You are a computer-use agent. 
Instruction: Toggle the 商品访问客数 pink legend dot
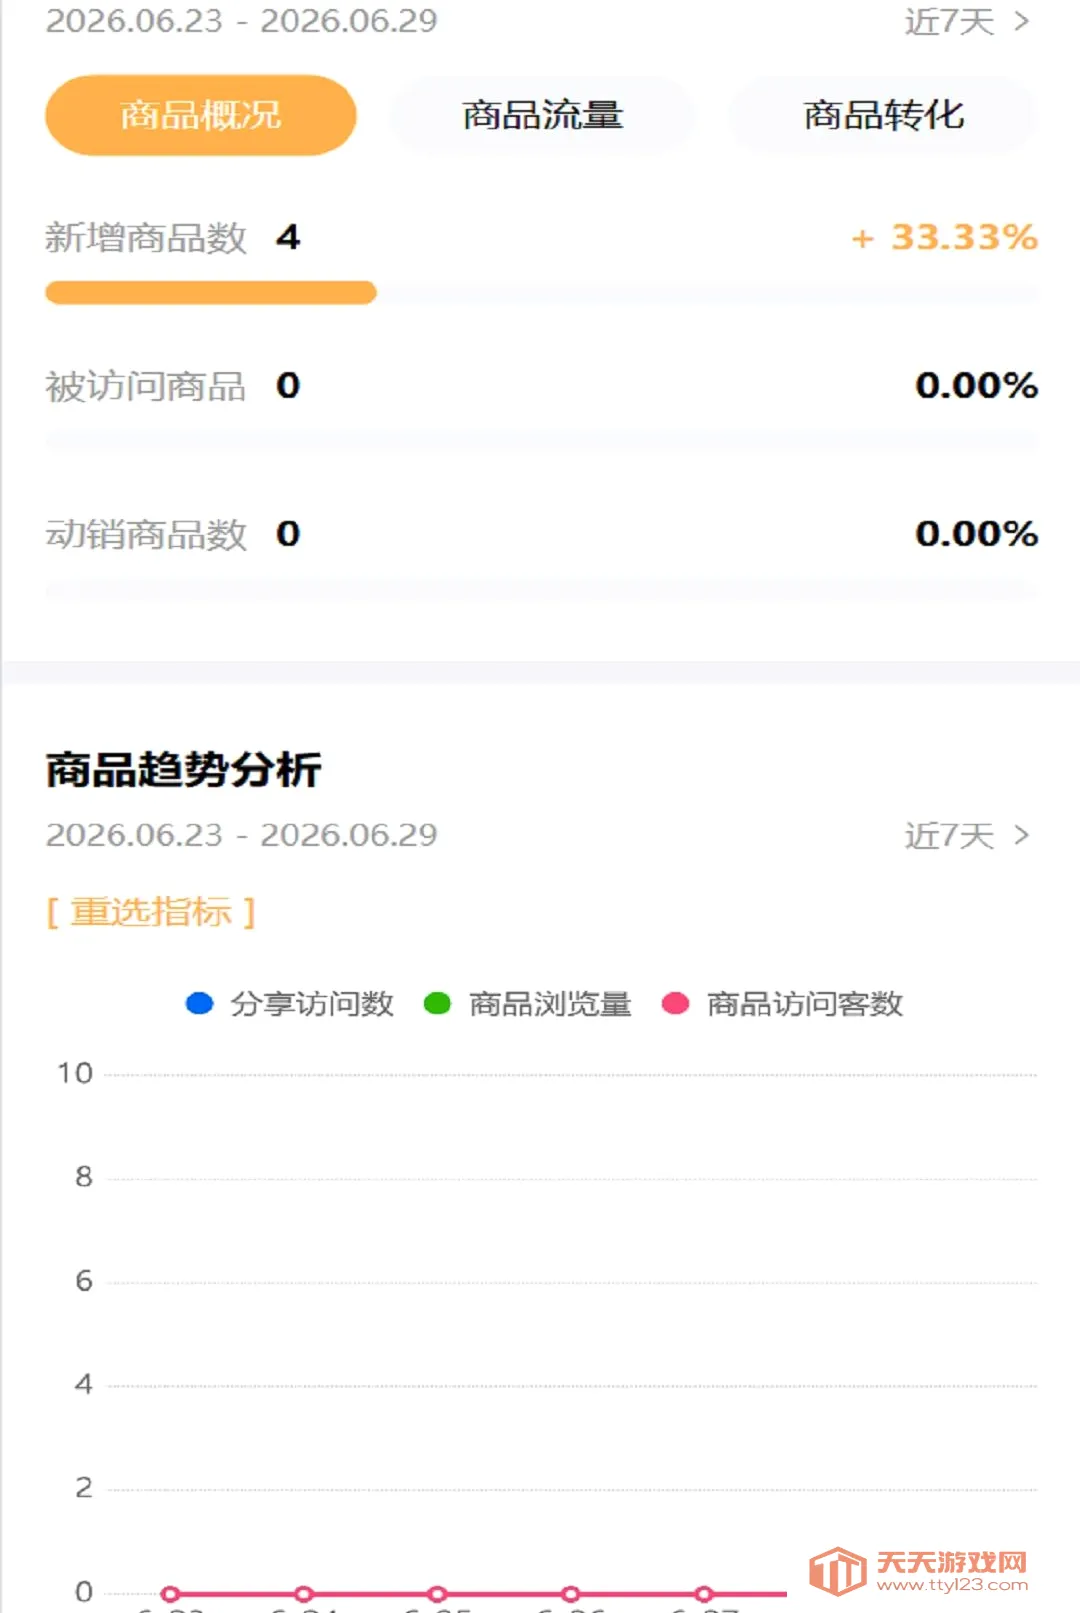pyautogui.click(x=675, y=1003)
